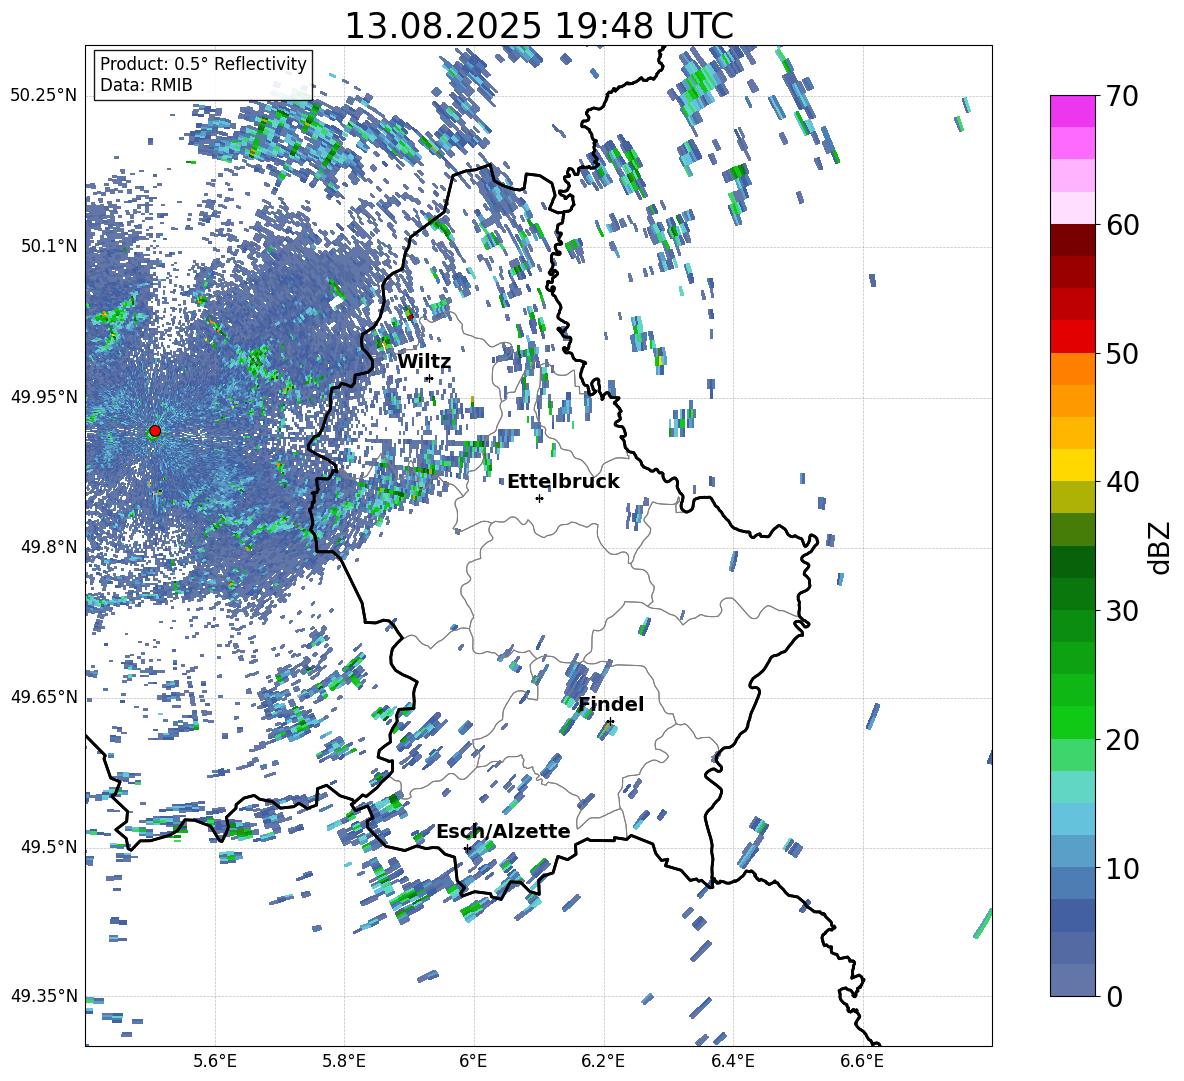Click the title 13.08.2025 19:48 UTC

coord(539,26)
